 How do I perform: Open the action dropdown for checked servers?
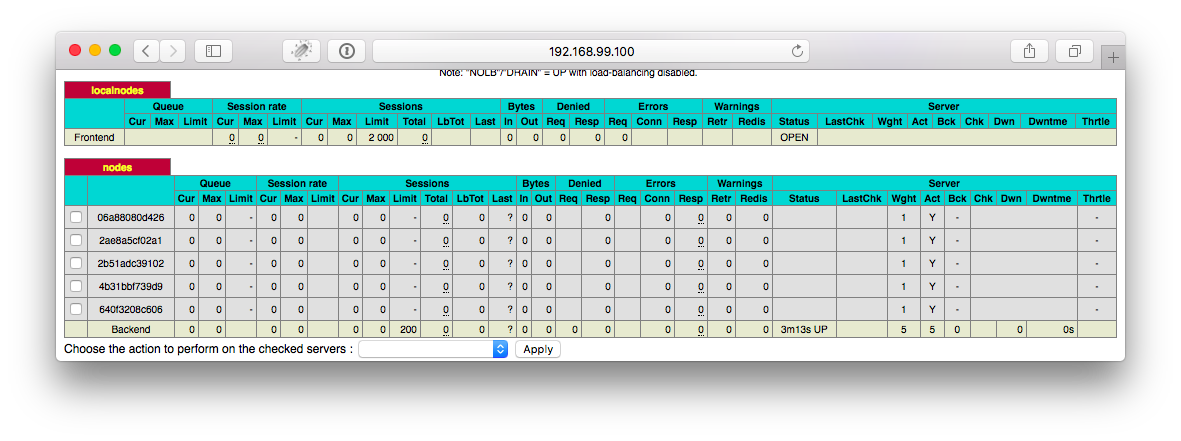coord(433,349)
